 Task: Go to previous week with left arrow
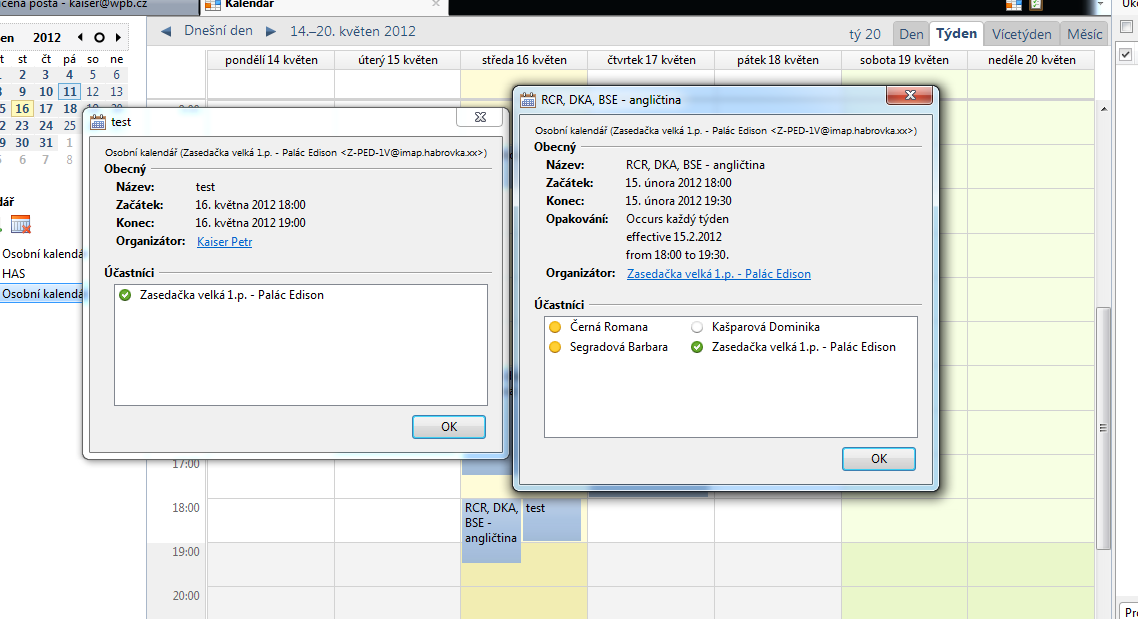click(166, 32)
